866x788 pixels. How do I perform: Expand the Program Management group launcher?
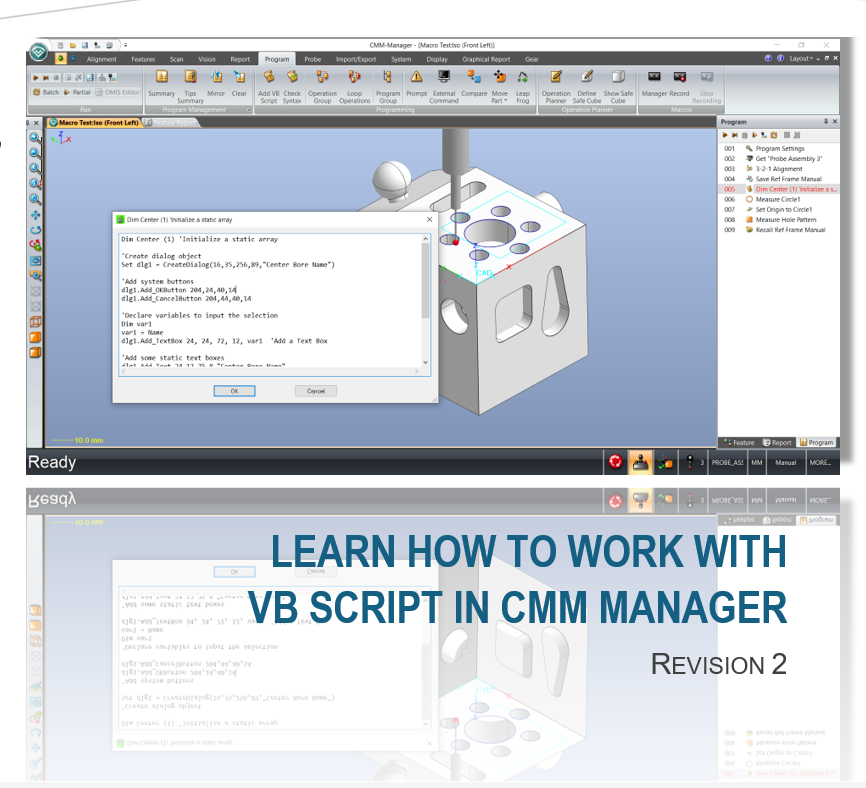pos(249,110)
